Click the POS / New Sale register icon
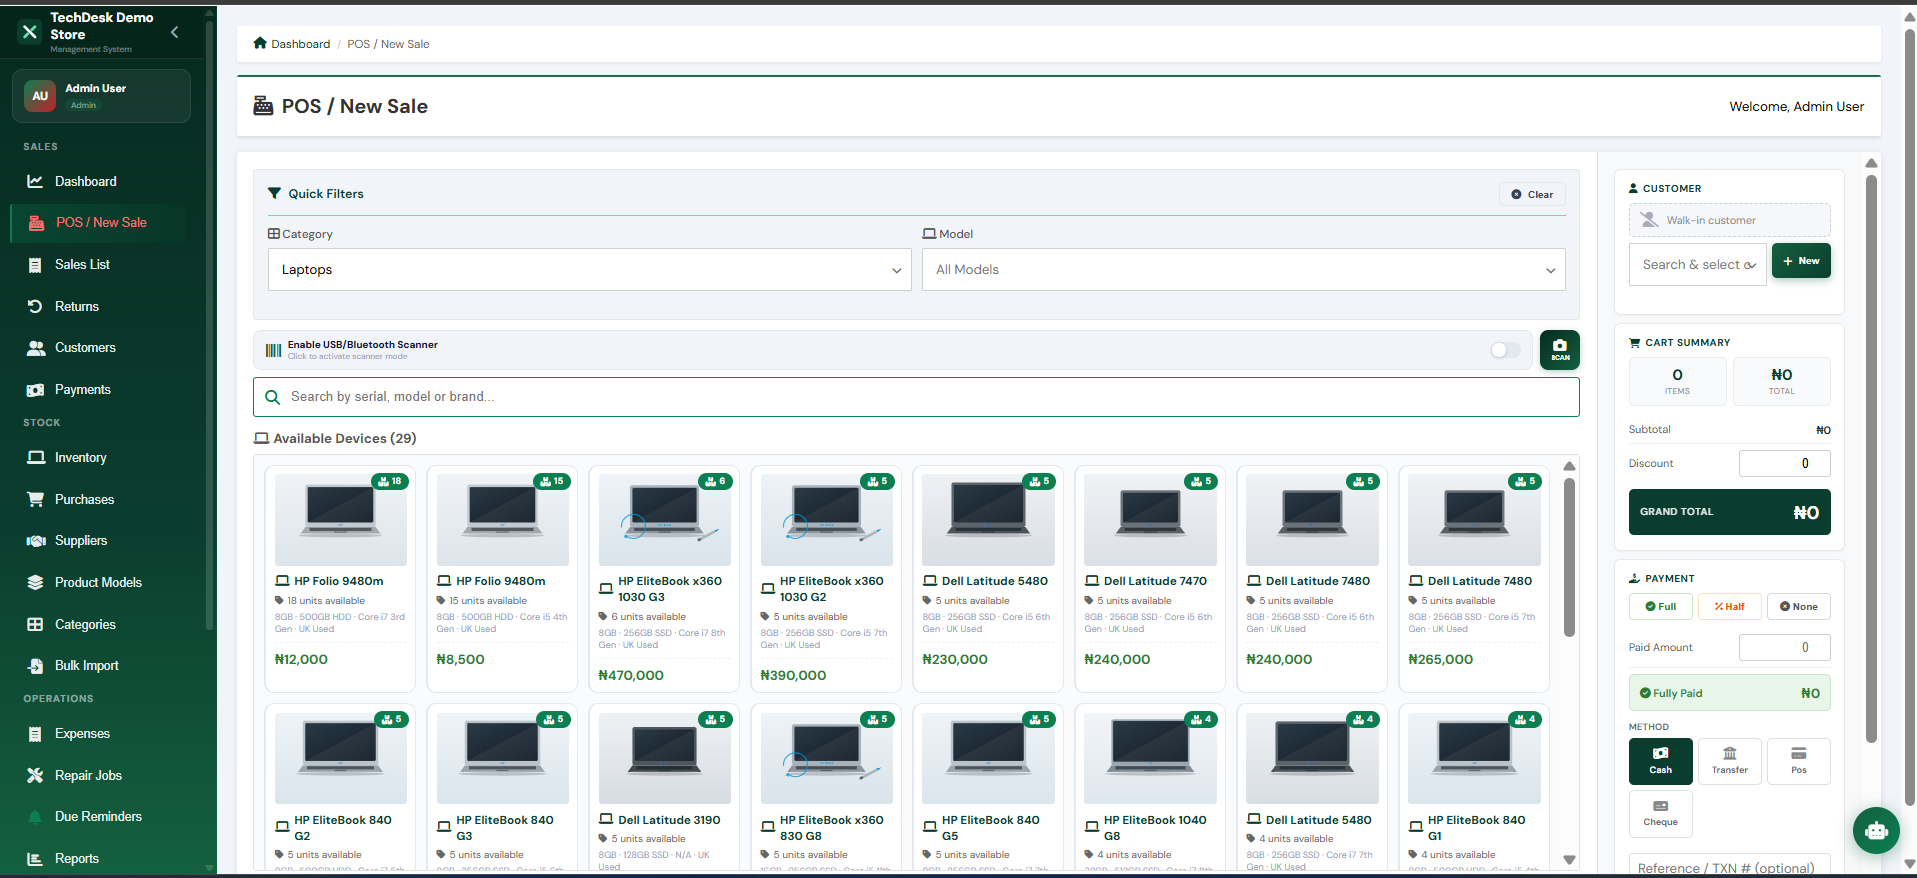This screenshot has width=1917, height=878. click(x=37, y=222)
